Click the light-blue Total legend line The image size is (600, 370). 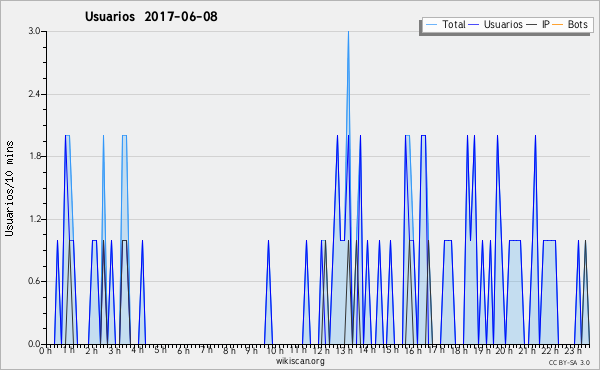click(x=431, y=24)
